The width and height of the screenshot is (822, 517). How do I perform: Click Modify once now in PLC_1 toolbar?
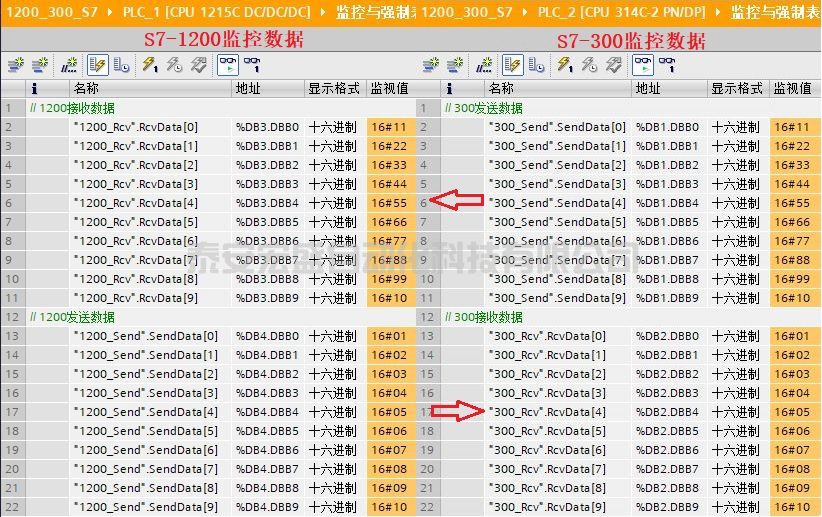coord(150,65)
